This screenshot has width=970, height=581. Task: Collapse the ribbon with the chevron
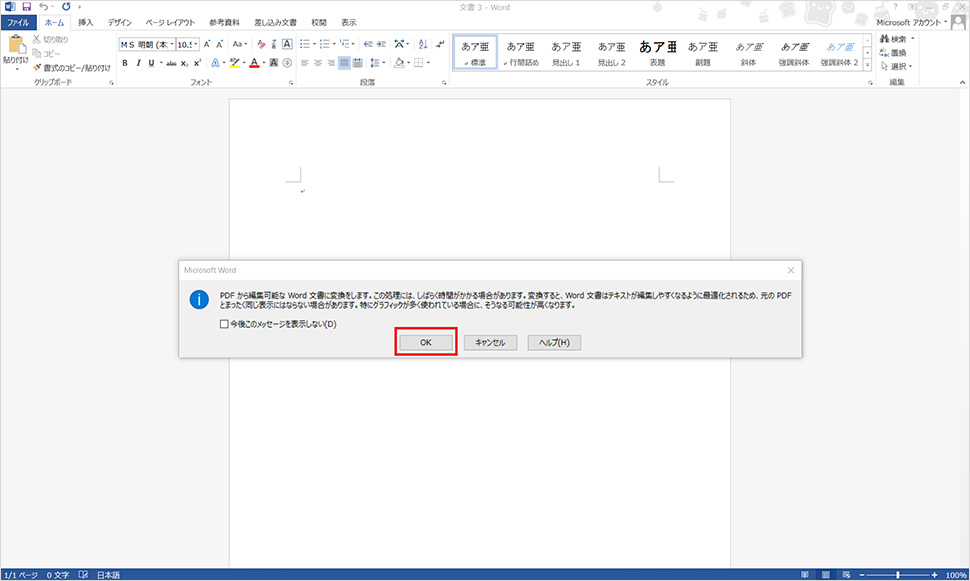[x=962, y=82]
